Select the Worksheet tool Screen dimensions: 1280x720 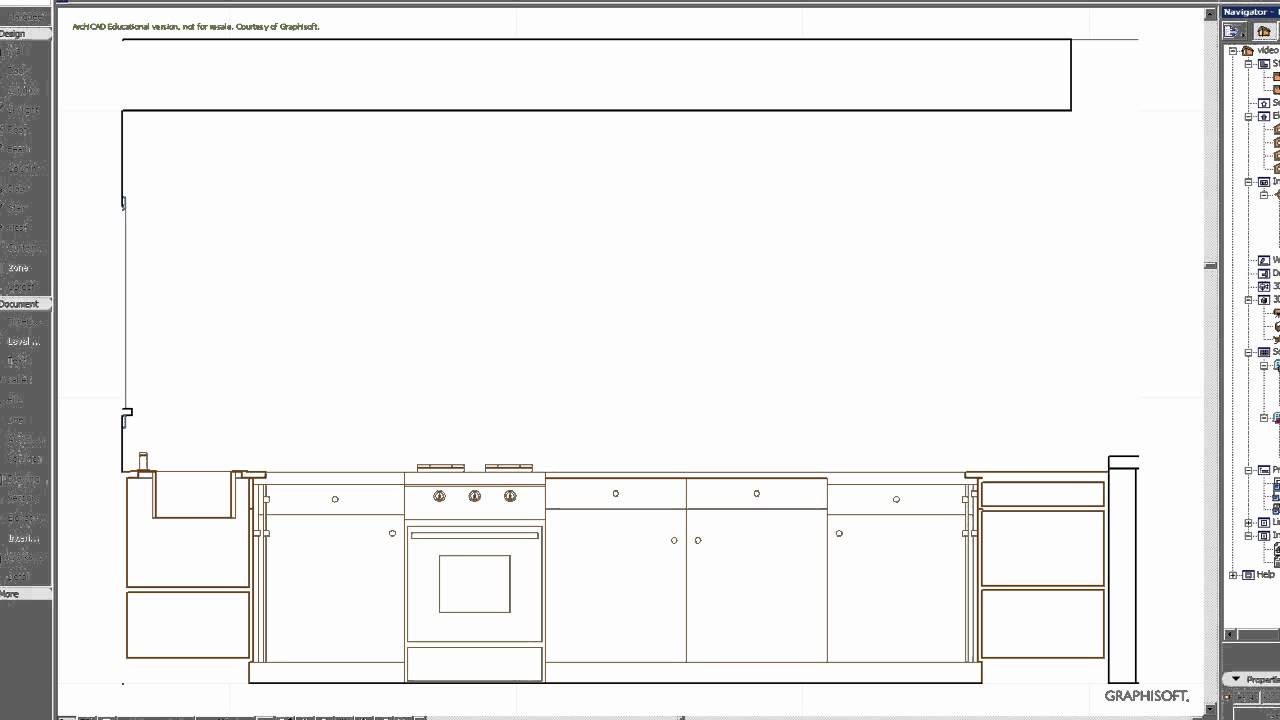click(x=25, y=557)
